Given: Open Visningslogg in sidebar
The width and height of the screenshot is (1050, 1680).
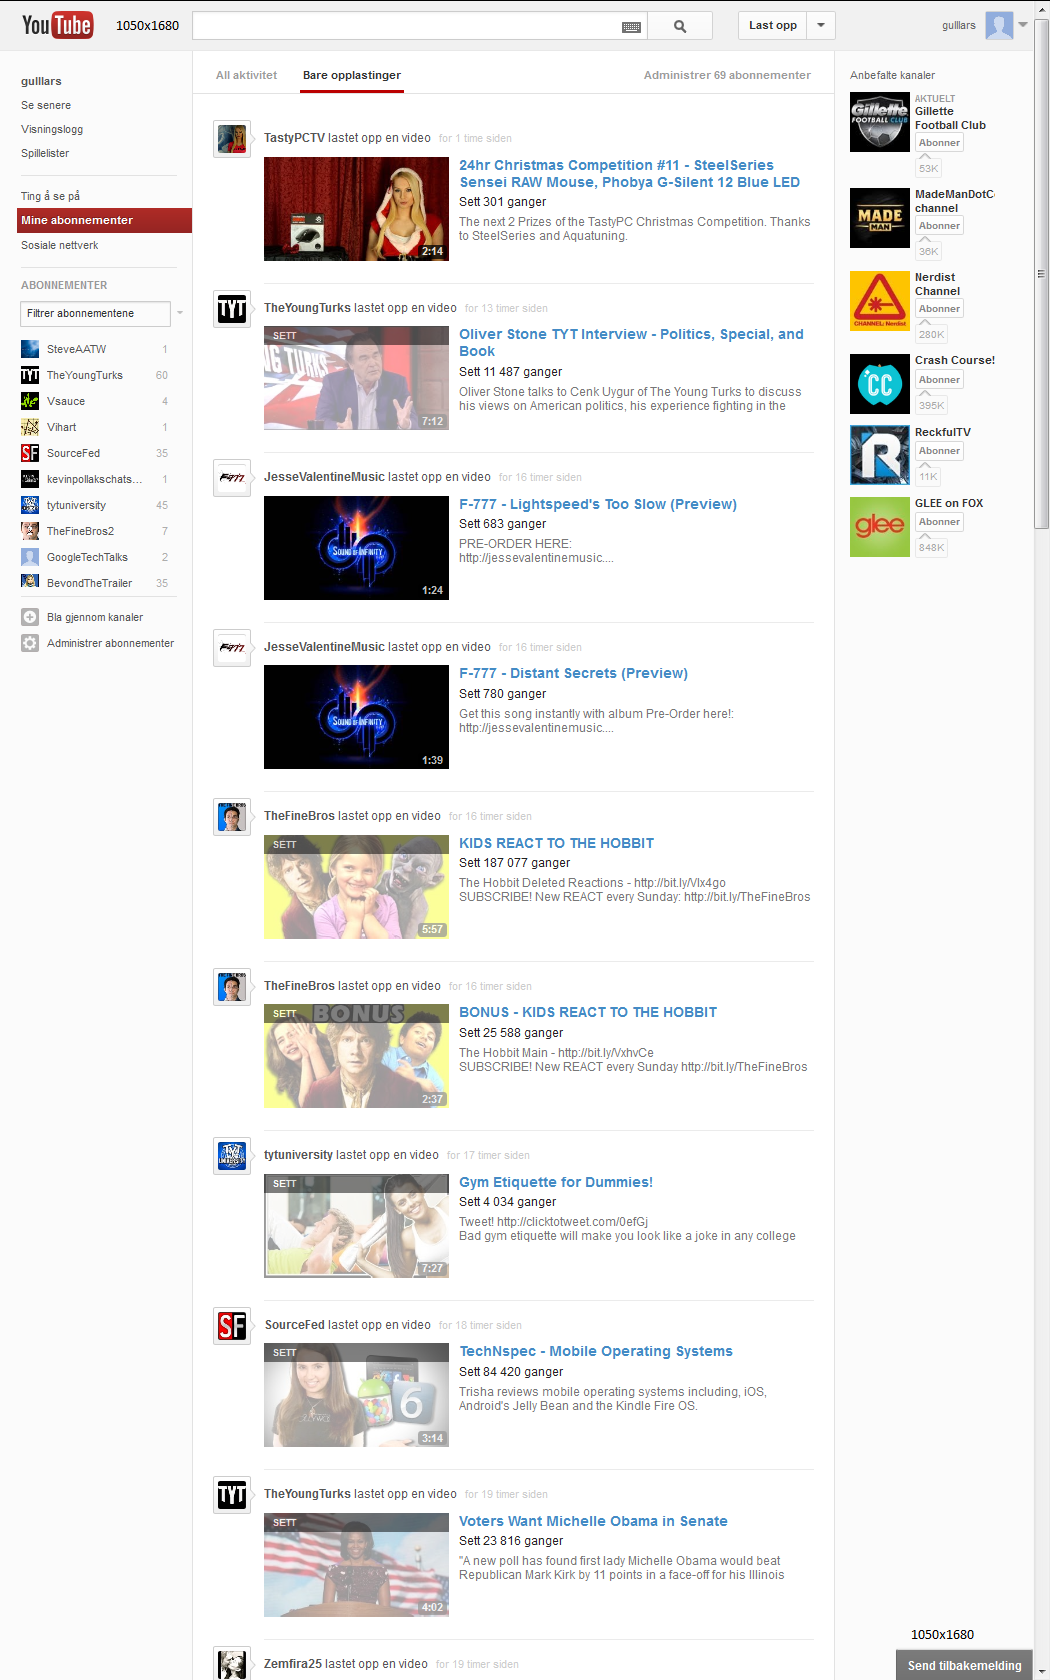Looking at the screenshot, I should [x=52, y=129].
